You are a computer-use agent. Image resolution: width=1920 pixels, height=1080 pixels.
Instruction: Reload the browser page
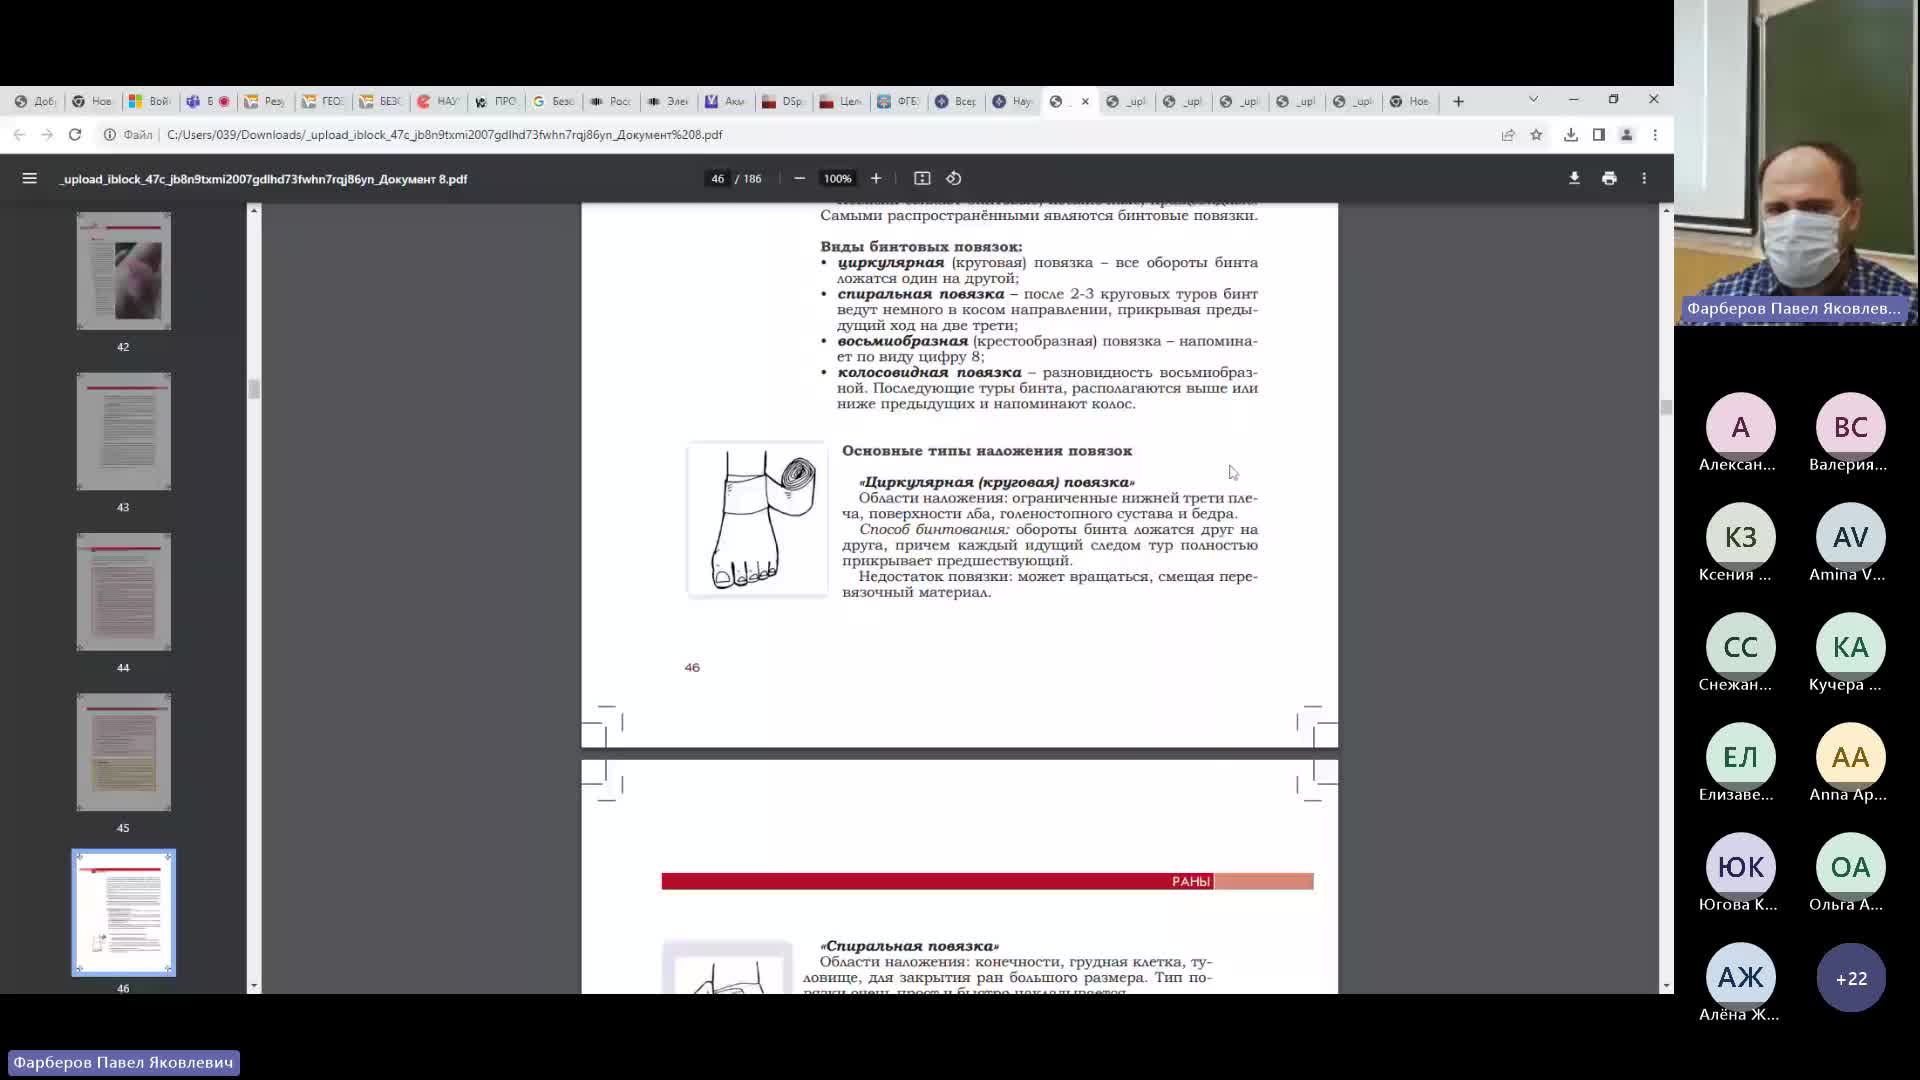click(75, 134)
